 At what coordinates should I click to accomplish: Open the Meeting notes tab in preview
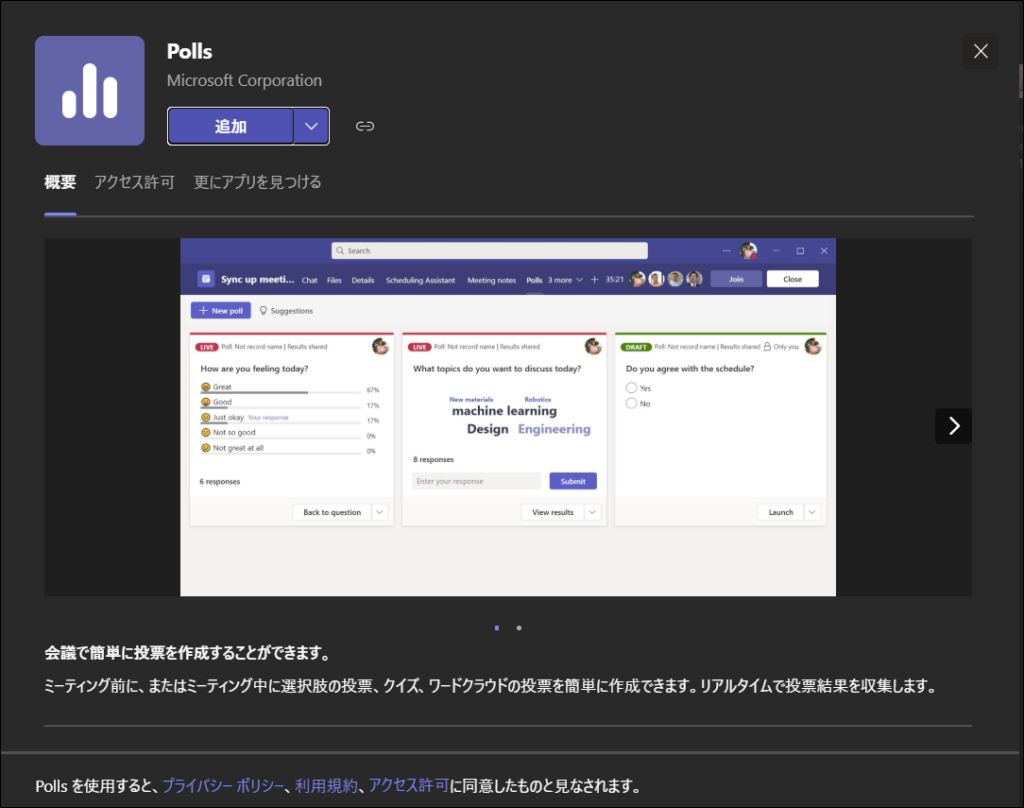[x=492, y=280]
